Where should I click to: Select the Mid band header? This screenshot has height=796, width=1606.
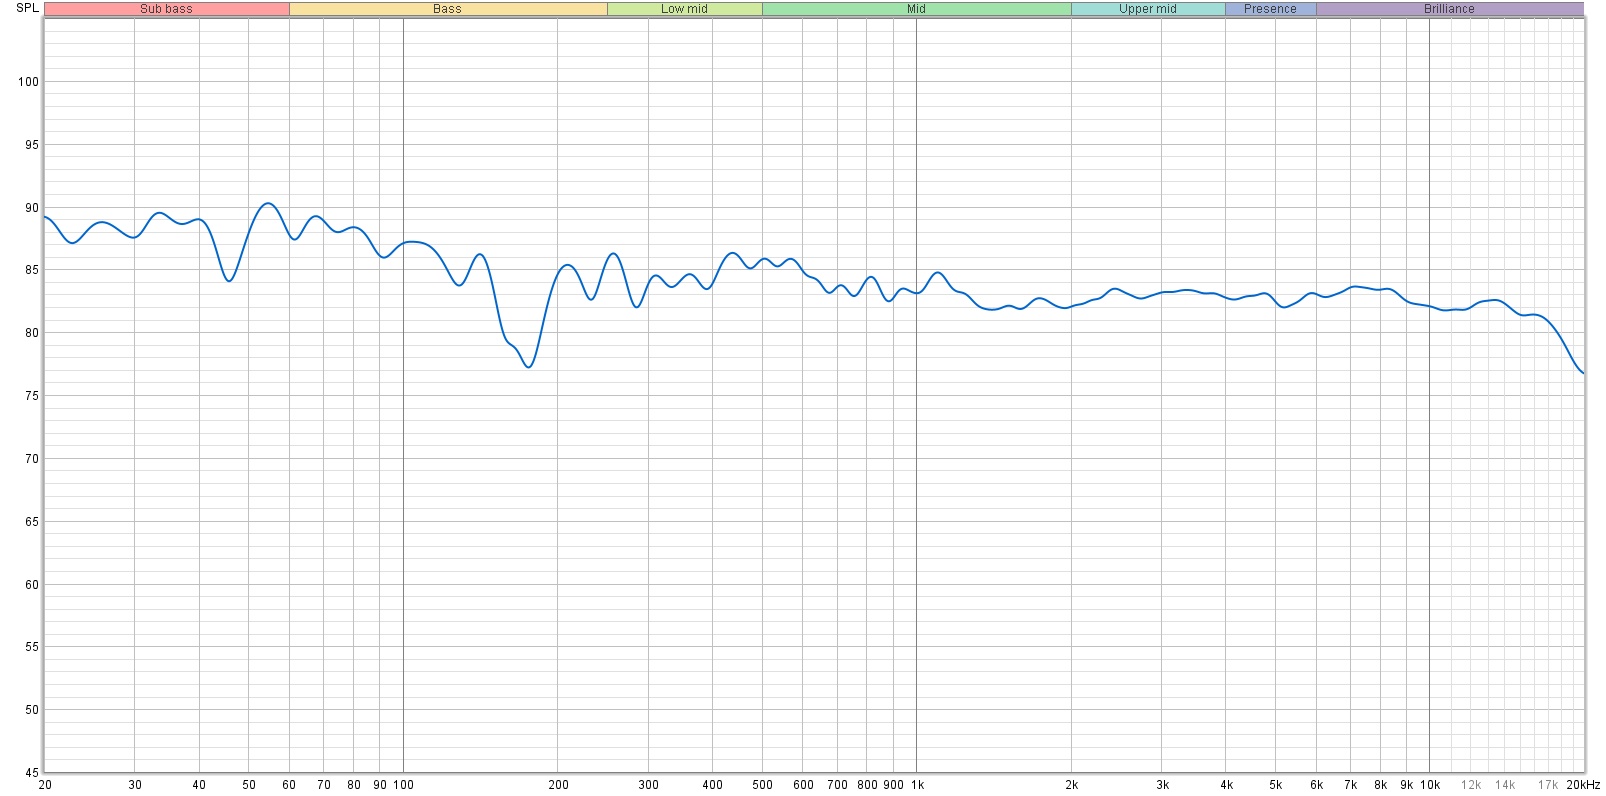[x=916, y=9]
